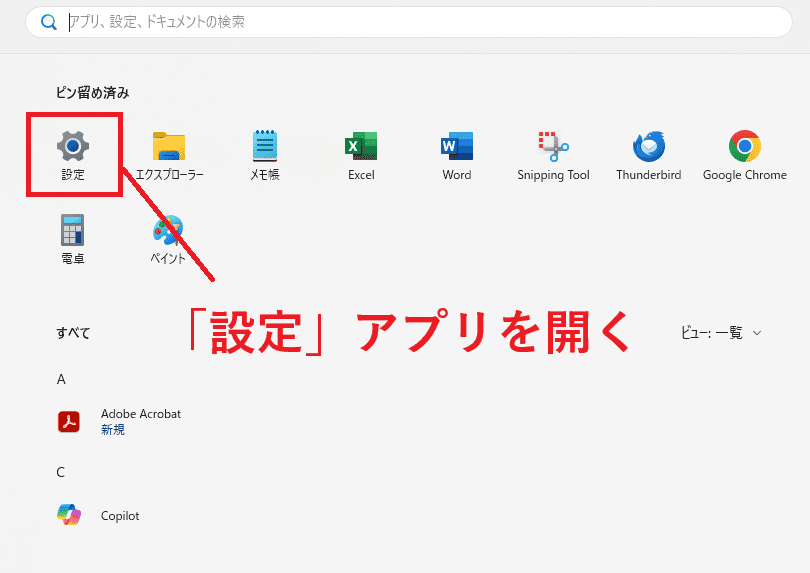Click the search magnifier icon
The height and width of the screenshot is (573, 810).
tap(49, 22)
